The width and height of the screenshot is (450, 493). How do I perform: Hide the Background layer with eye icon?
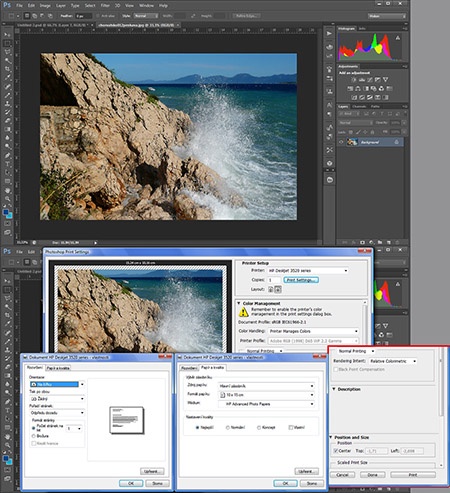(341, 142)
